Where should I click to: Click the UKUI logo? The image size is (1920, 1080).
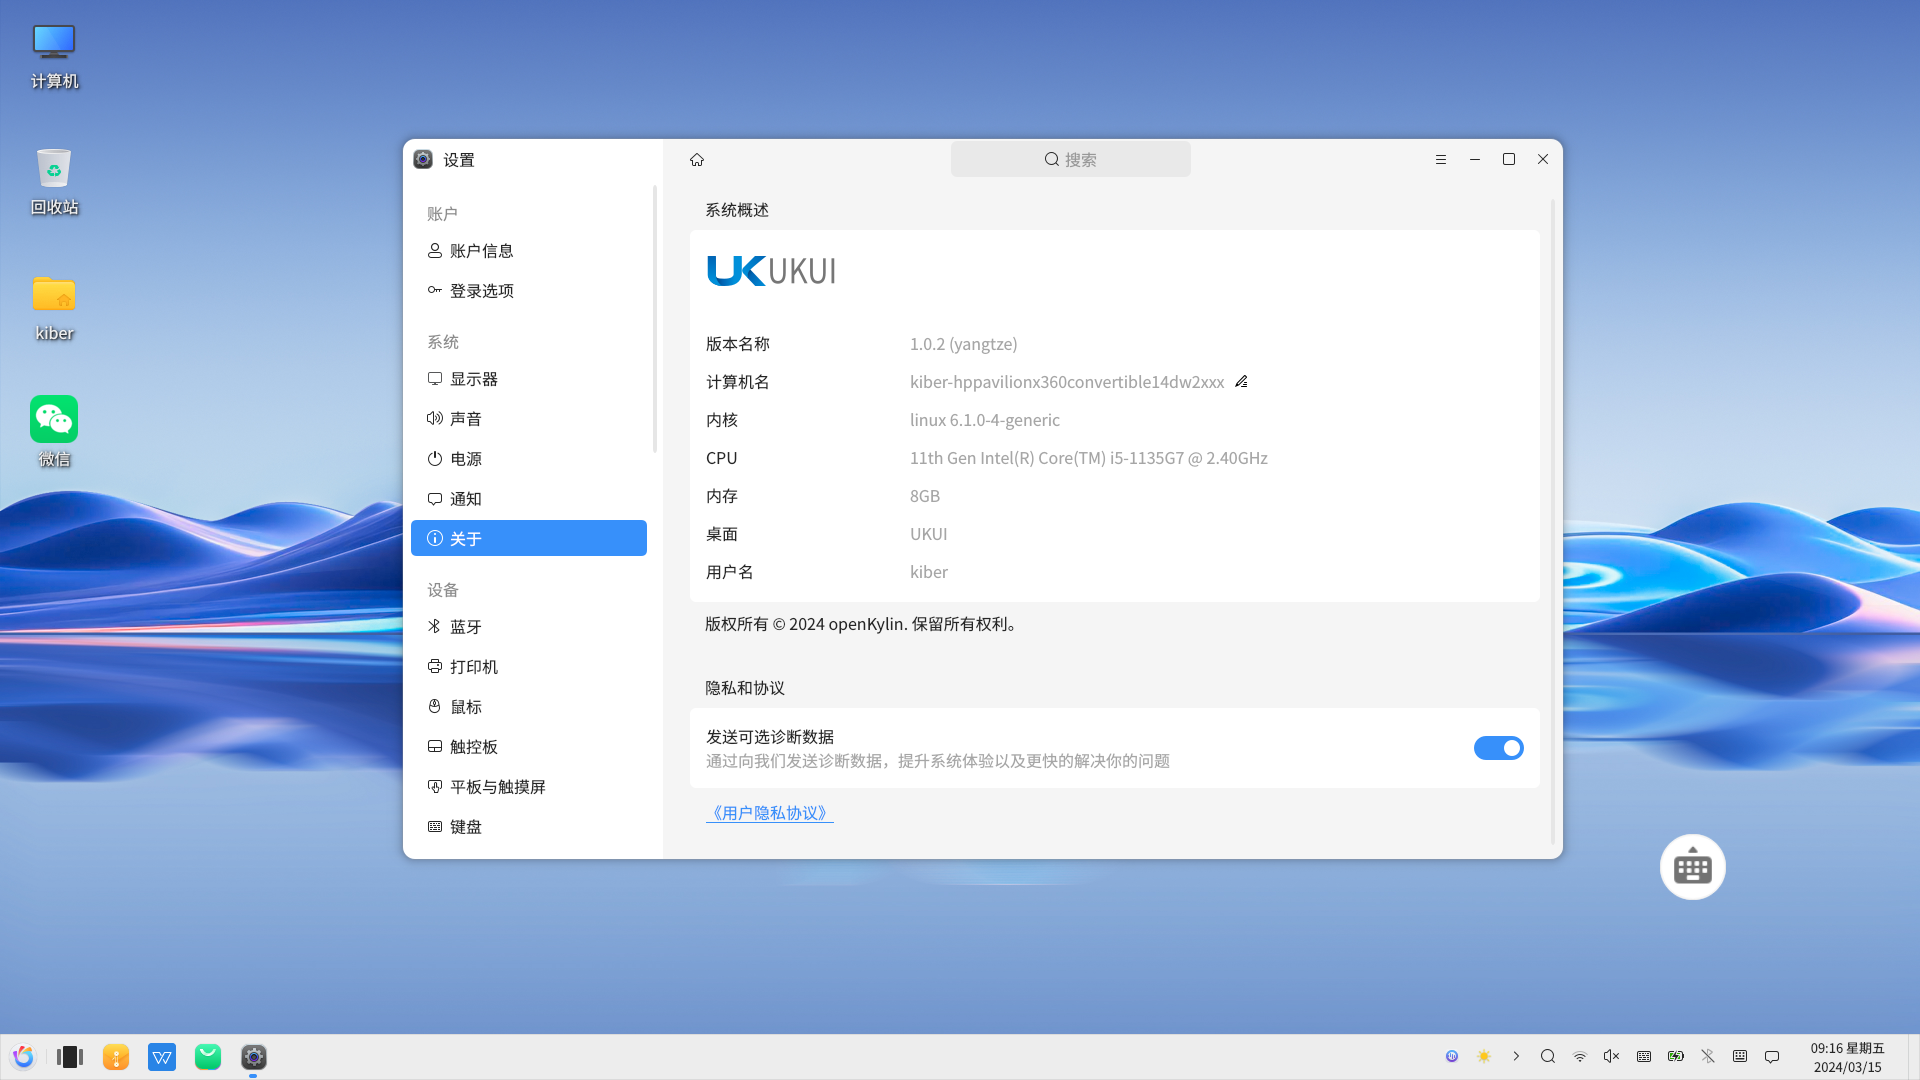[771, 271]
